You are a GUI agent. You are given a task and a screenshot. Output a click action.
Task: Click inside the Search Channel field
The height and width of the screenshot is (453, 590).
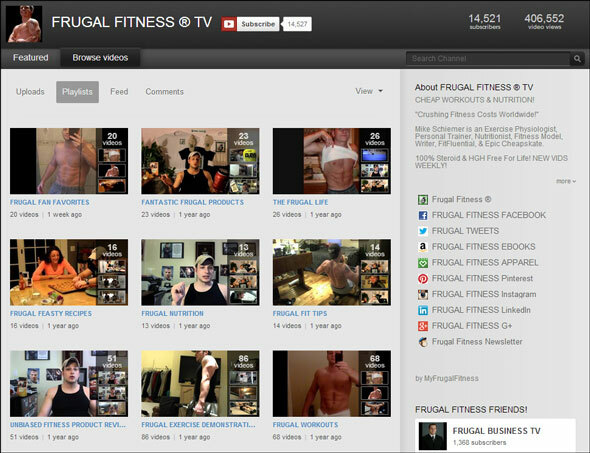[488, 59]
